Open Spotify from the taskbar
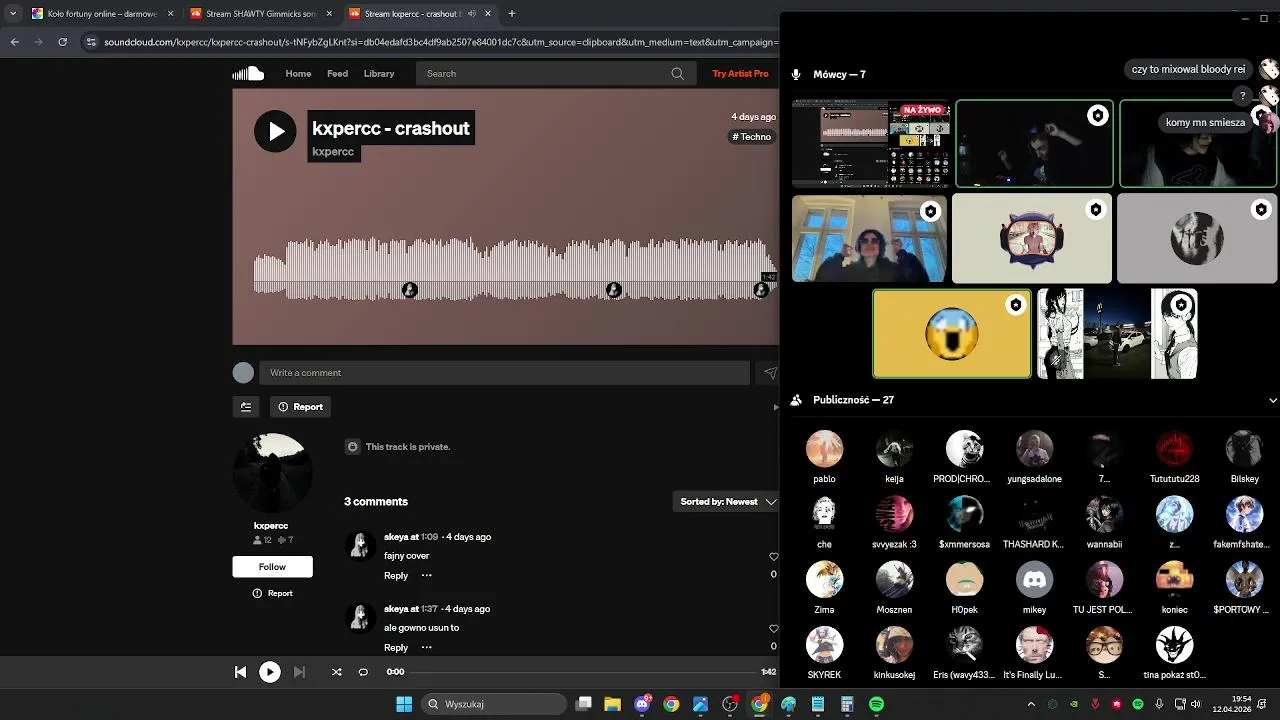Image resolution: width=1280 pixels, height=720 pixels. (x=876, y=704)
